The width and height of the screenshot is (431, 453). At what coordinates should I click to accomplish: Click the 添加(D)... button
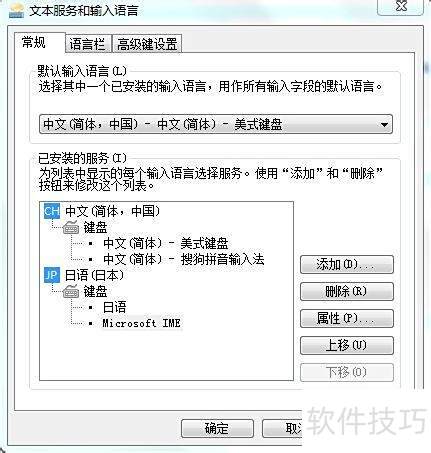(347, 264)
